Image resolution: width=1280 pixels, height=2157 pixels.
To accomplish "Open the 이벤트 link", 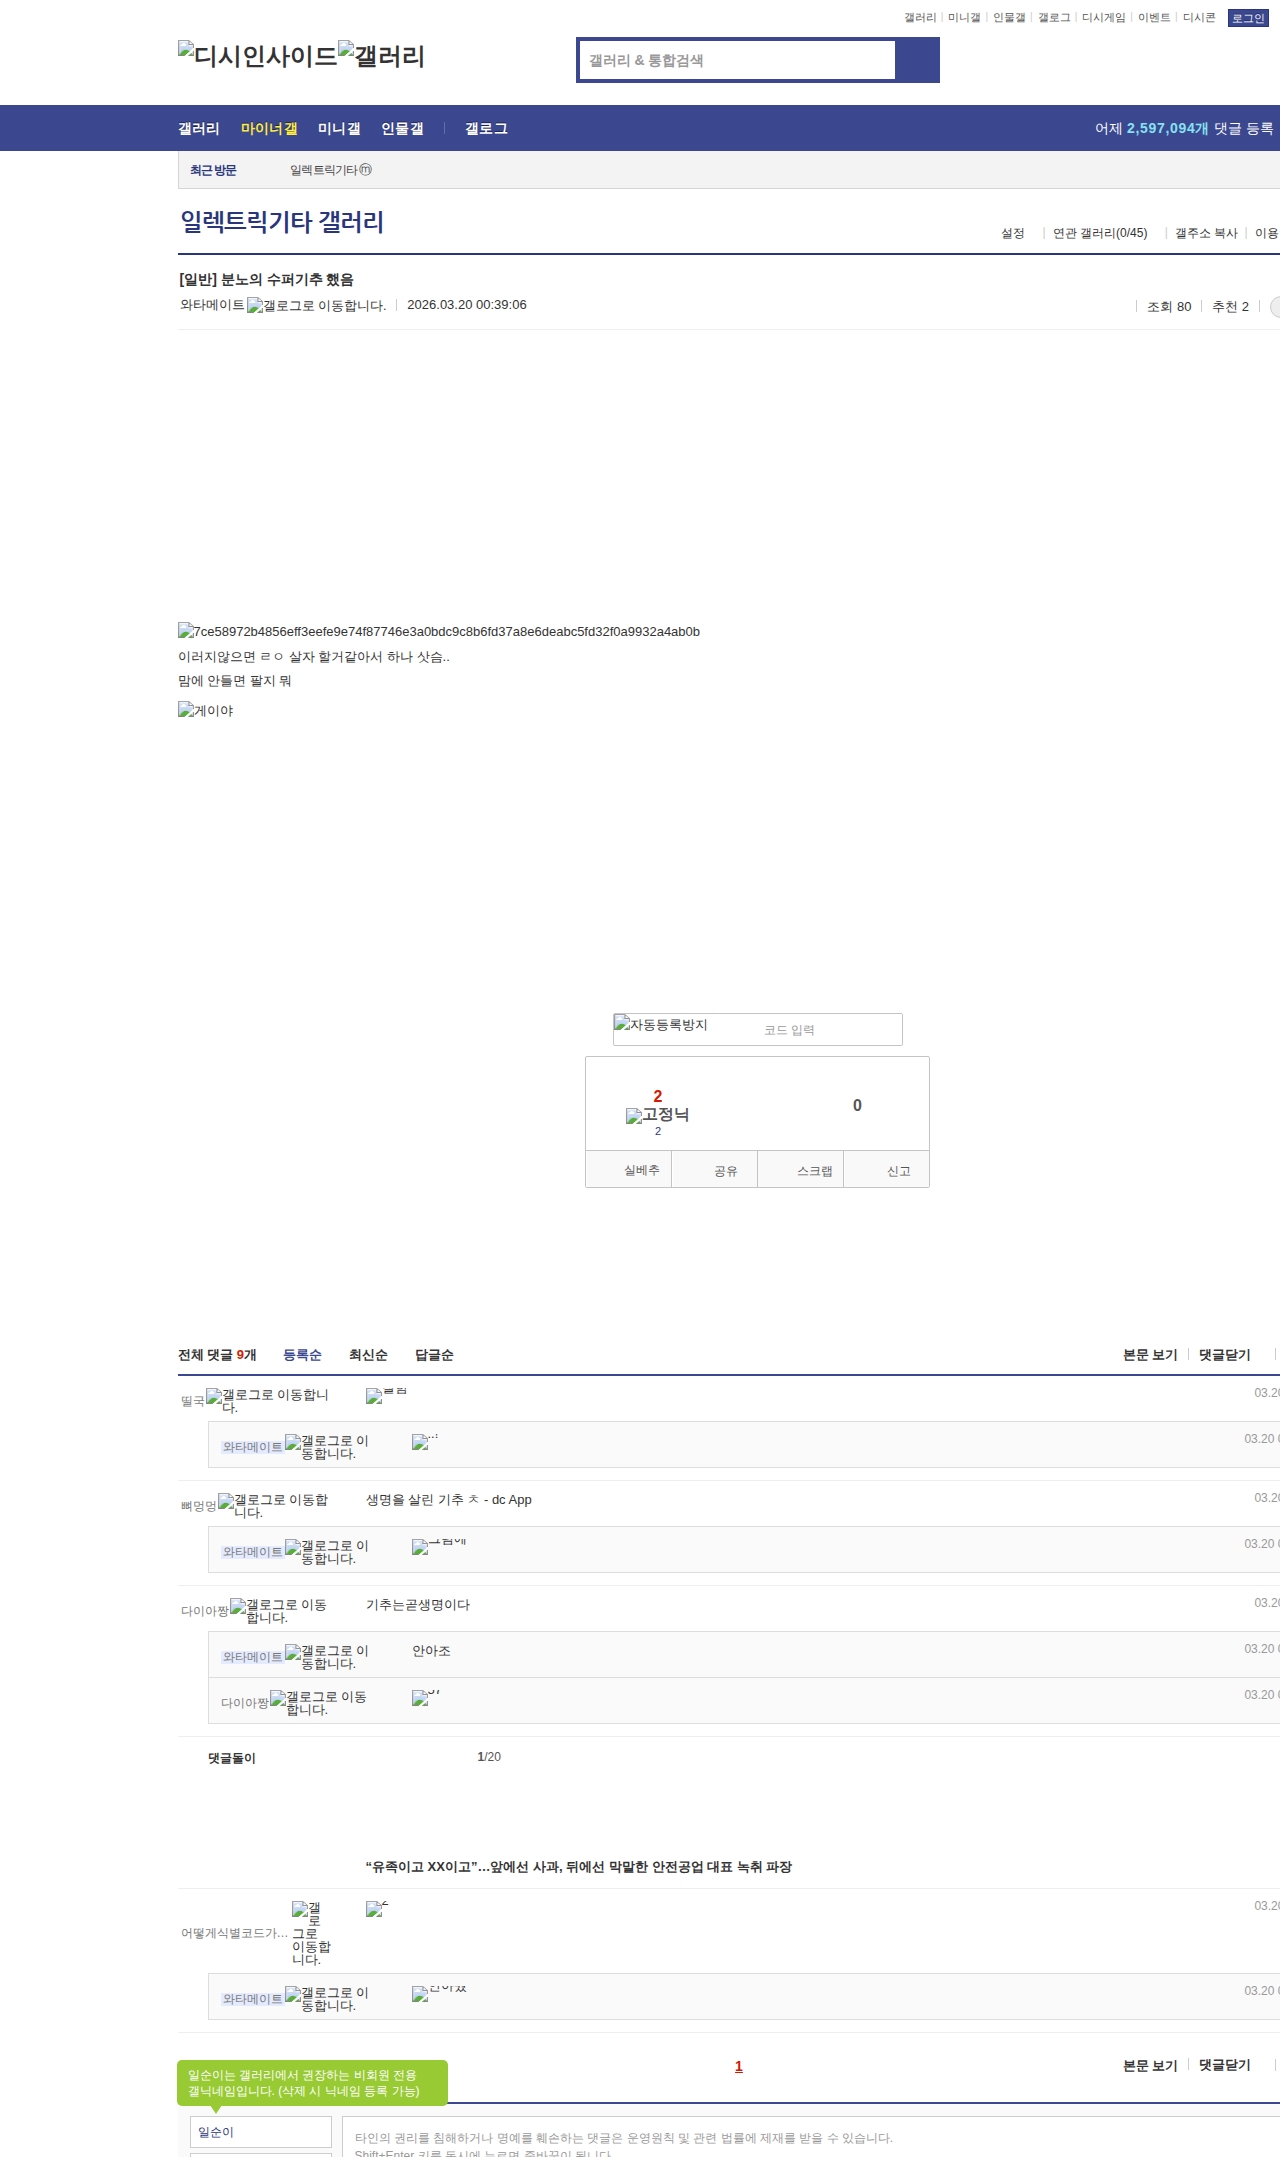I will point(1154,18).
